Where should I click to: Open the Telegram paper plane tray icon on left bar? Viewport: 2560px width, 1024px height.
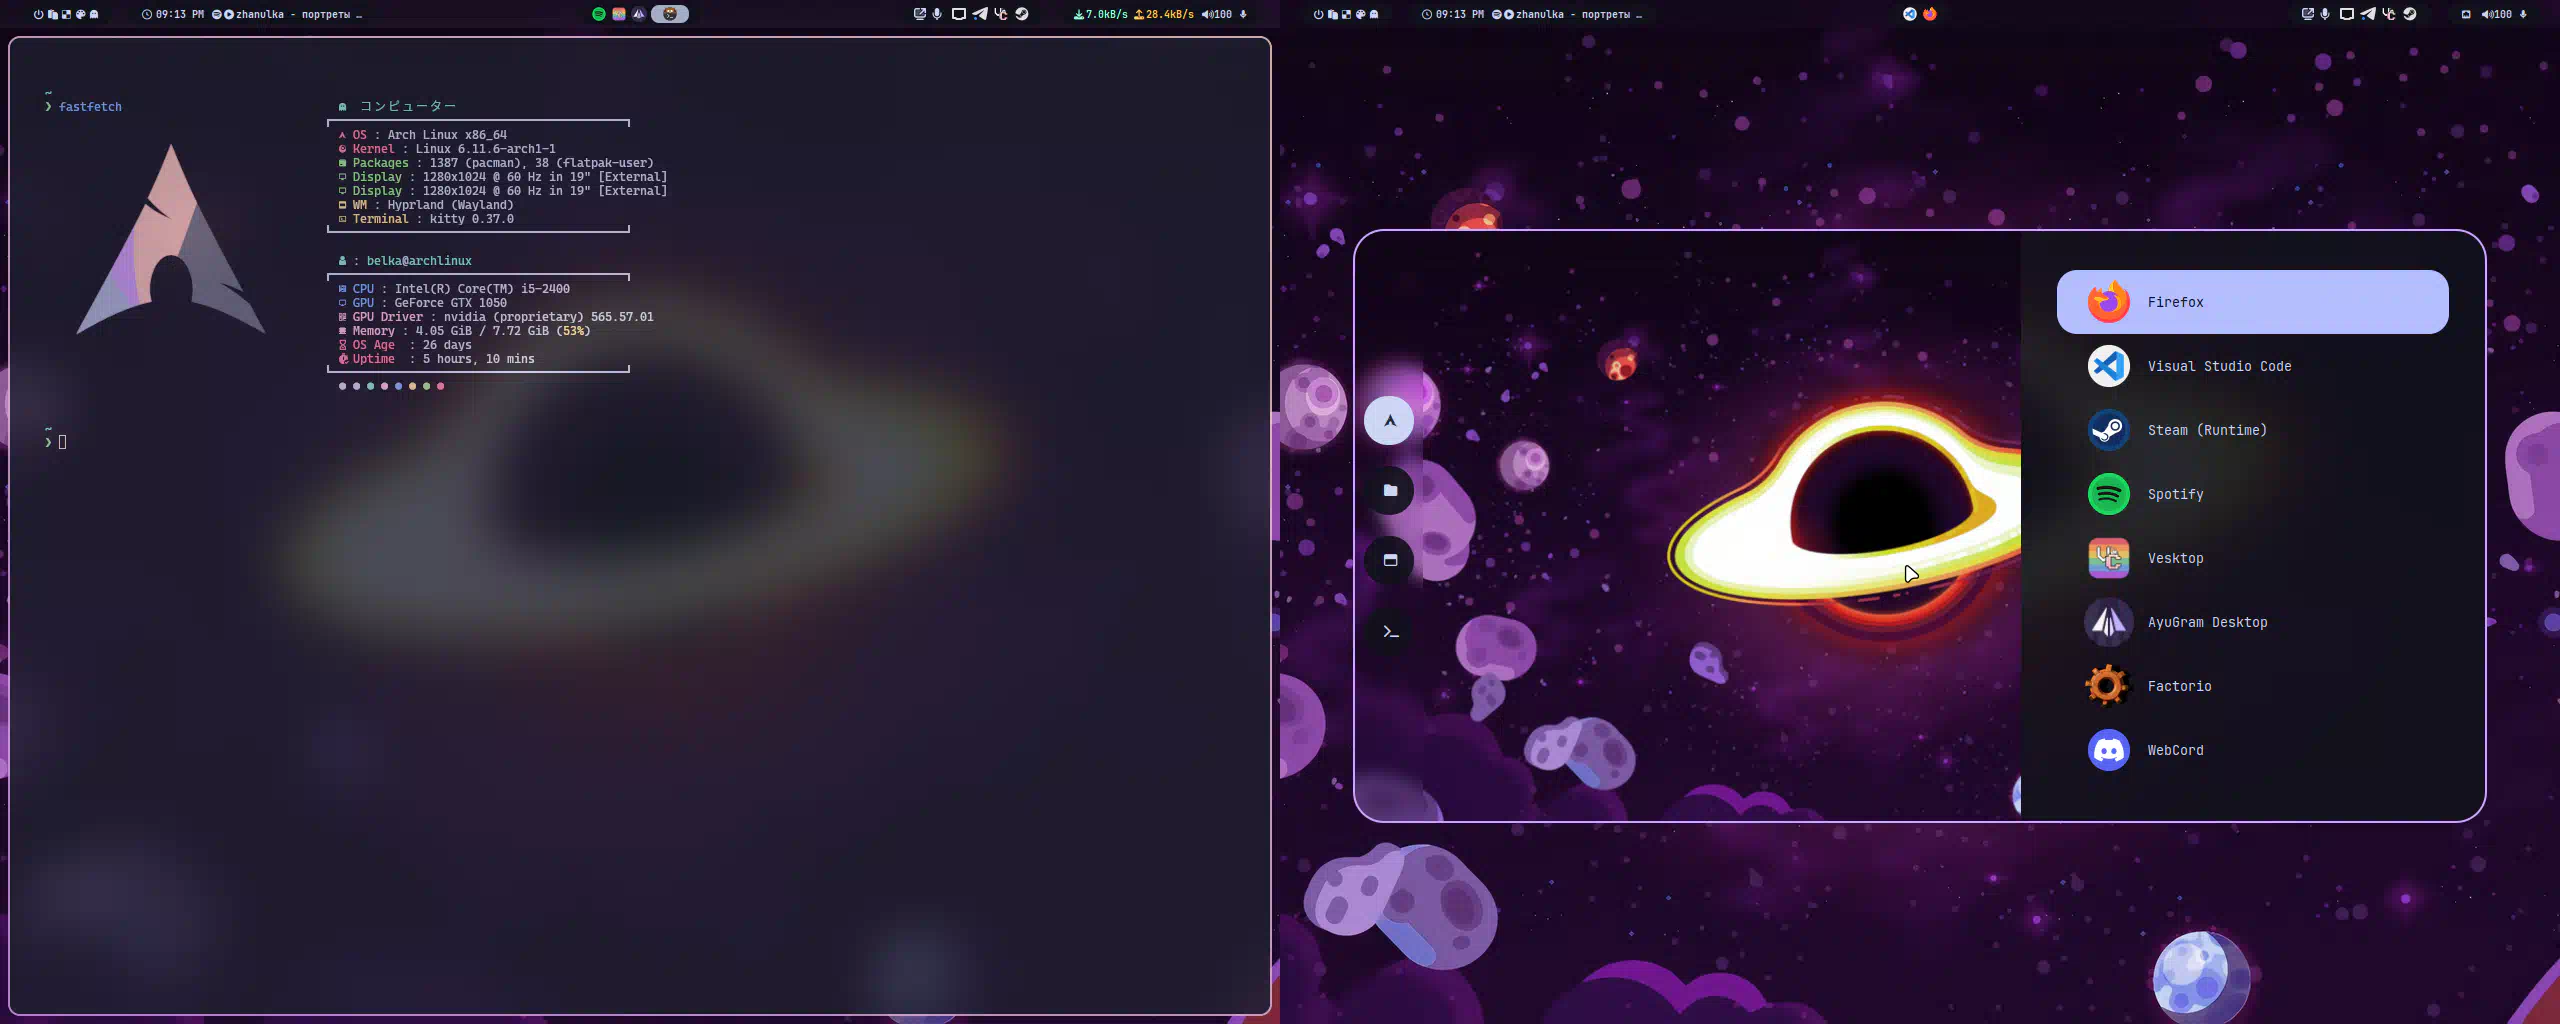pyautogui.click(x=980, y=14)
